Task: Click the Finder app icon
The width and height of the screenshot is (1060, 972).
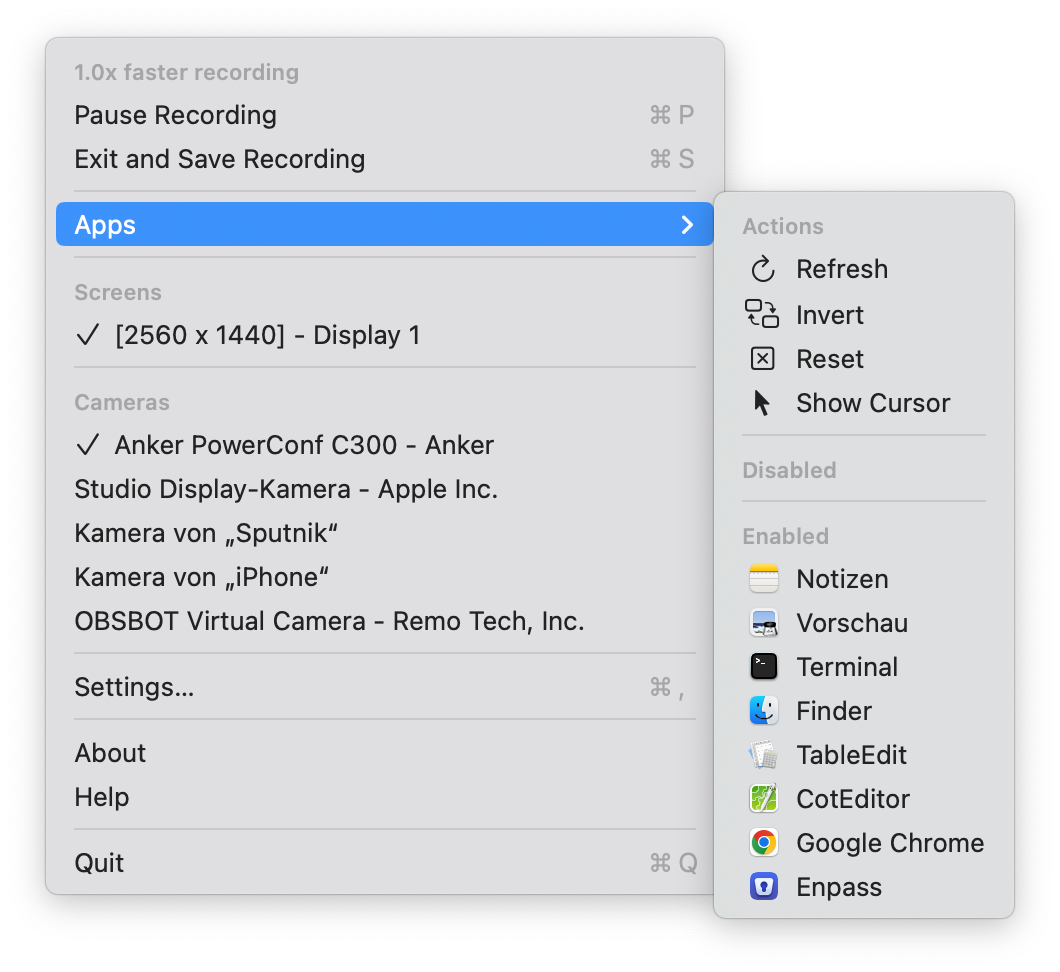Action: 764,711
